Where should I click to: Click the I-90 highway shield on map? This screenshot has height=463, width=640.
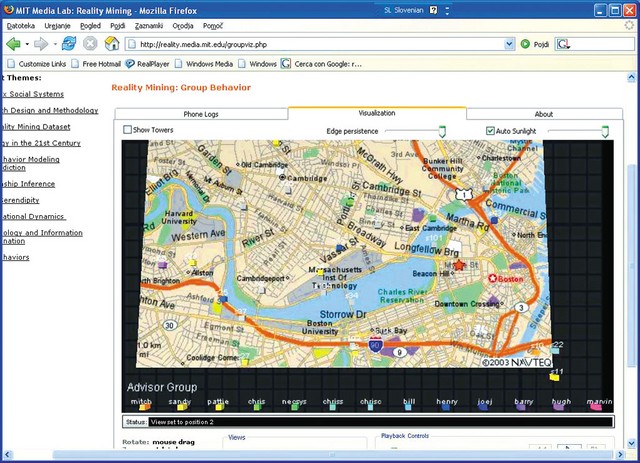pos(375,345)
